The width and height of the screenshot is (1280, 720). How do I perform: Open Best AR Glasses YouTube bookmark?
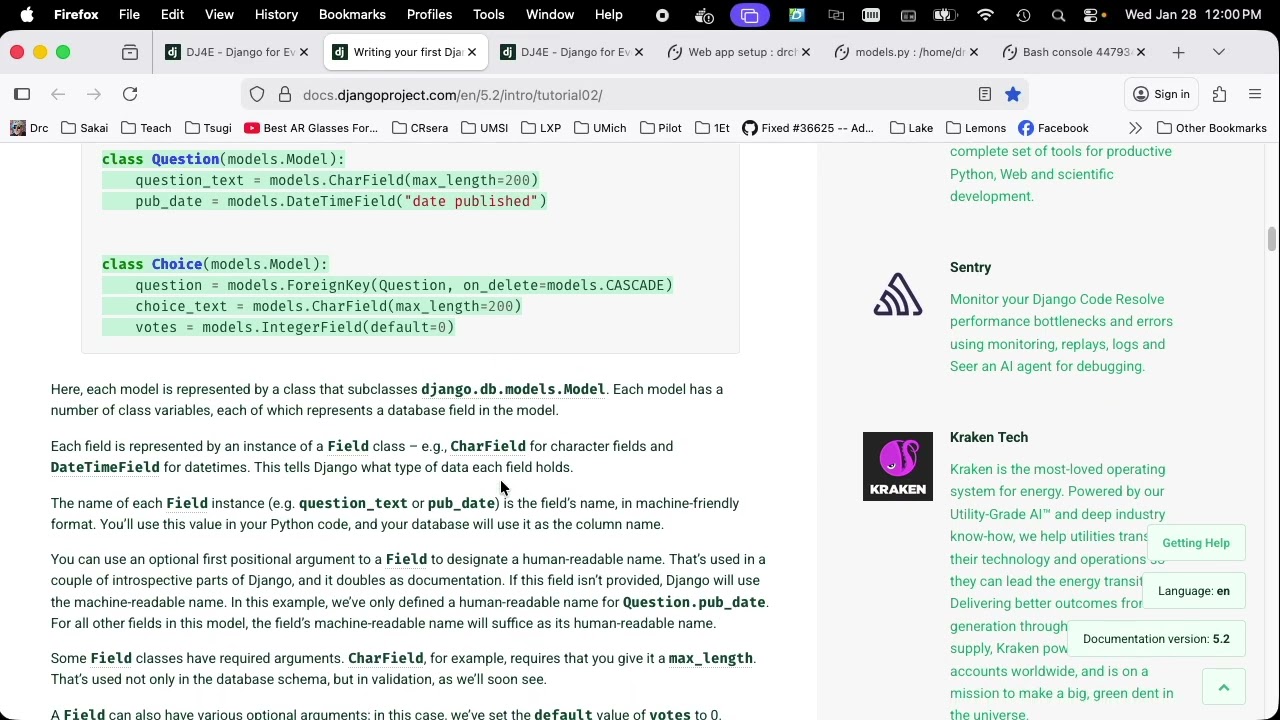click(x=311, y=128)
